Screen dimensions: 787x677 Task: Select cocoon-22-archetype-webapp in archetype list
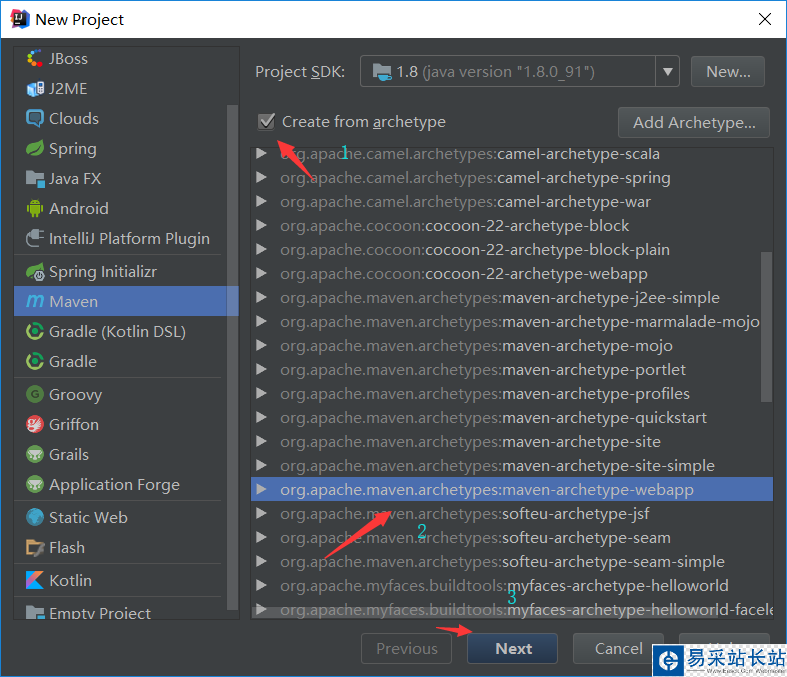coord(536,274)
